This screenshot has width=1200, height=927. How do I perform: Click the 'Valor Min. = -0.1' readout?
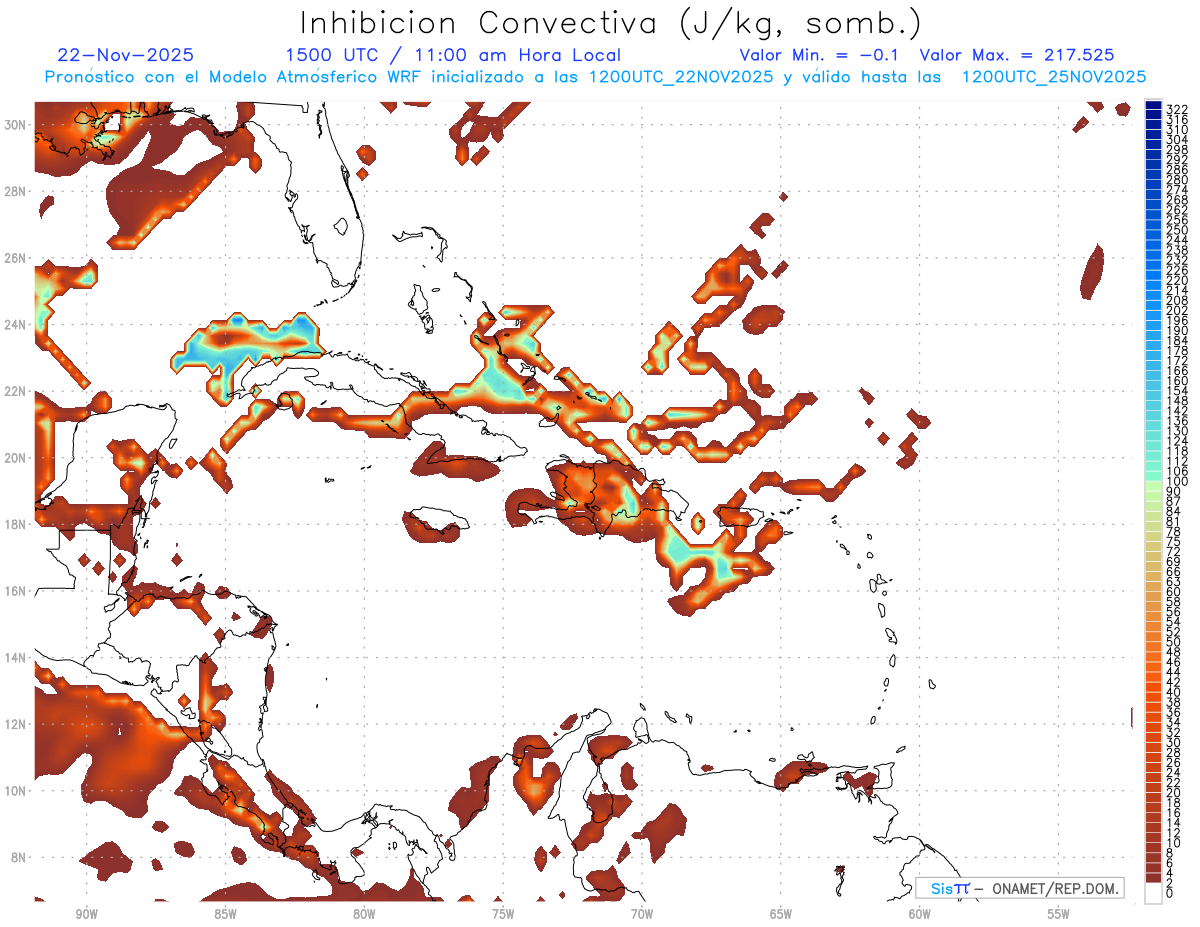click(820, 55)
